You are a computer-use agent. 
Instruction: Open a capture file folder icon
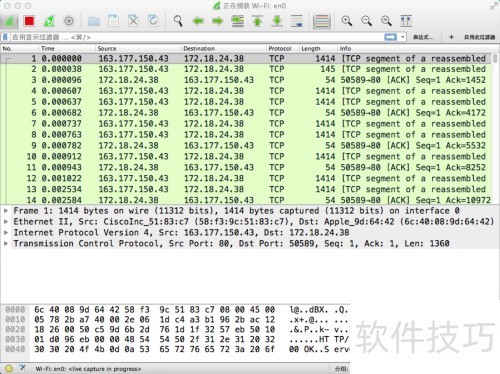(x=94, y=21)
